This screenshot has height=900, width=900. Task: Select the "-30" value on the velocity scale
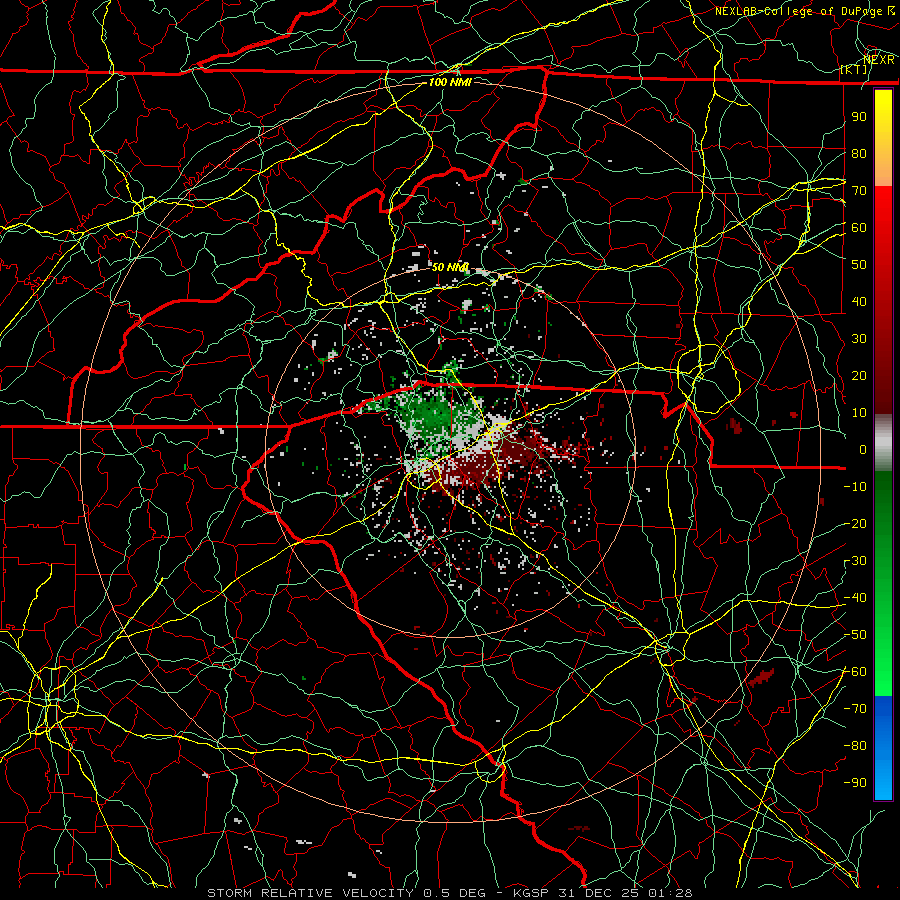(x=855, y=561)
